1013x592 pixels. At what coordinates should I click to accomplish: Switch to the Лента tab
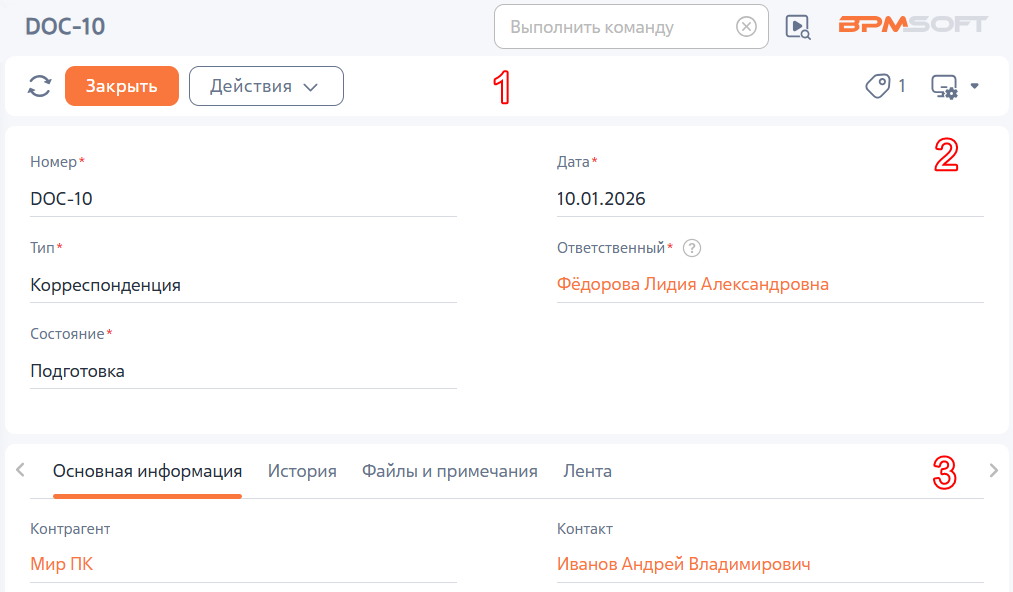587,471
